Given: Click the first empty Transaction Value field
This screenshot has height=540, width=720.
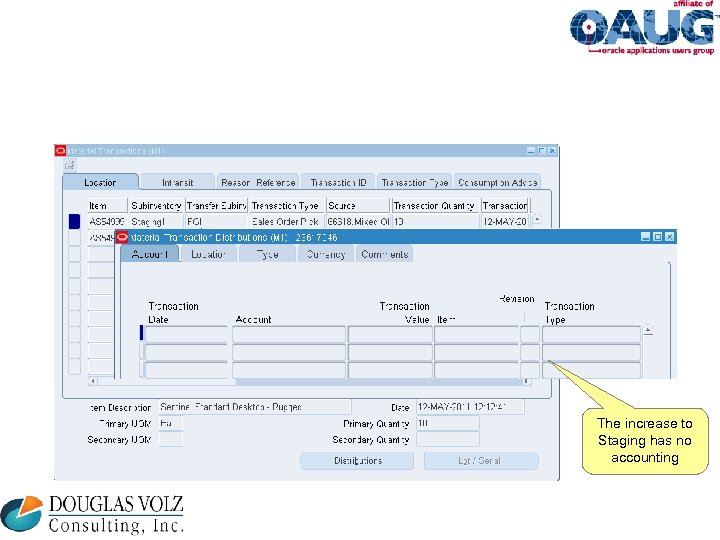Looking at the screenshot, I should coord(390,334).
